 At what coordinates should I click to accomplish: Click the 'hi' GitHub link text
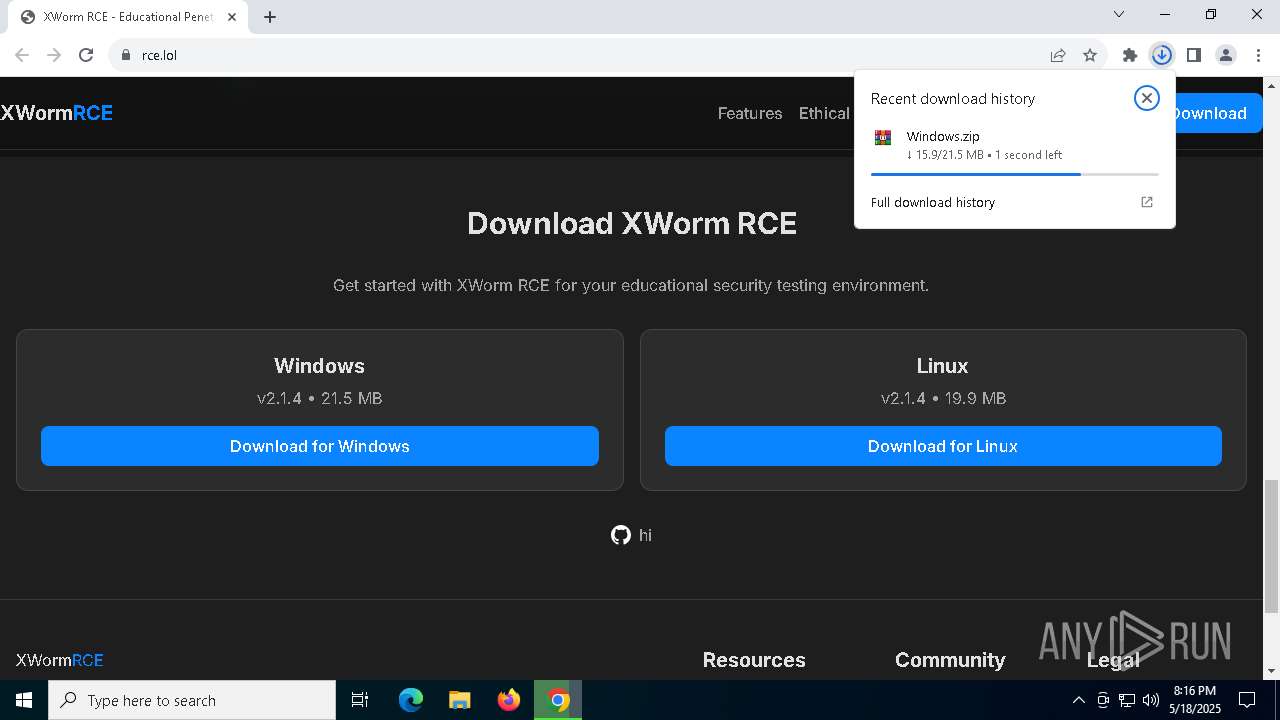click(645, 535)
